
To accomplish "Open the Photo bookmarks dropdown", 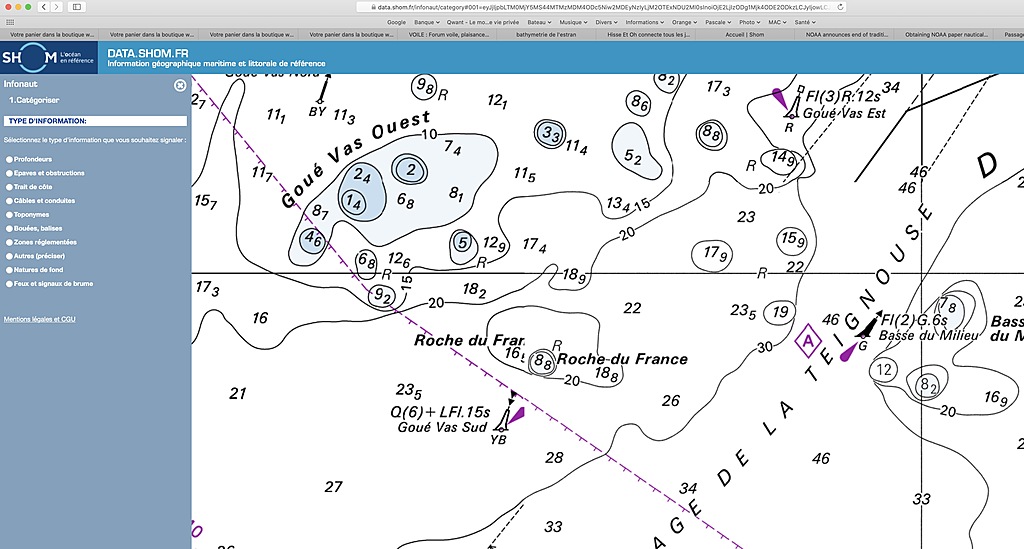I will [x=750, y=22].
